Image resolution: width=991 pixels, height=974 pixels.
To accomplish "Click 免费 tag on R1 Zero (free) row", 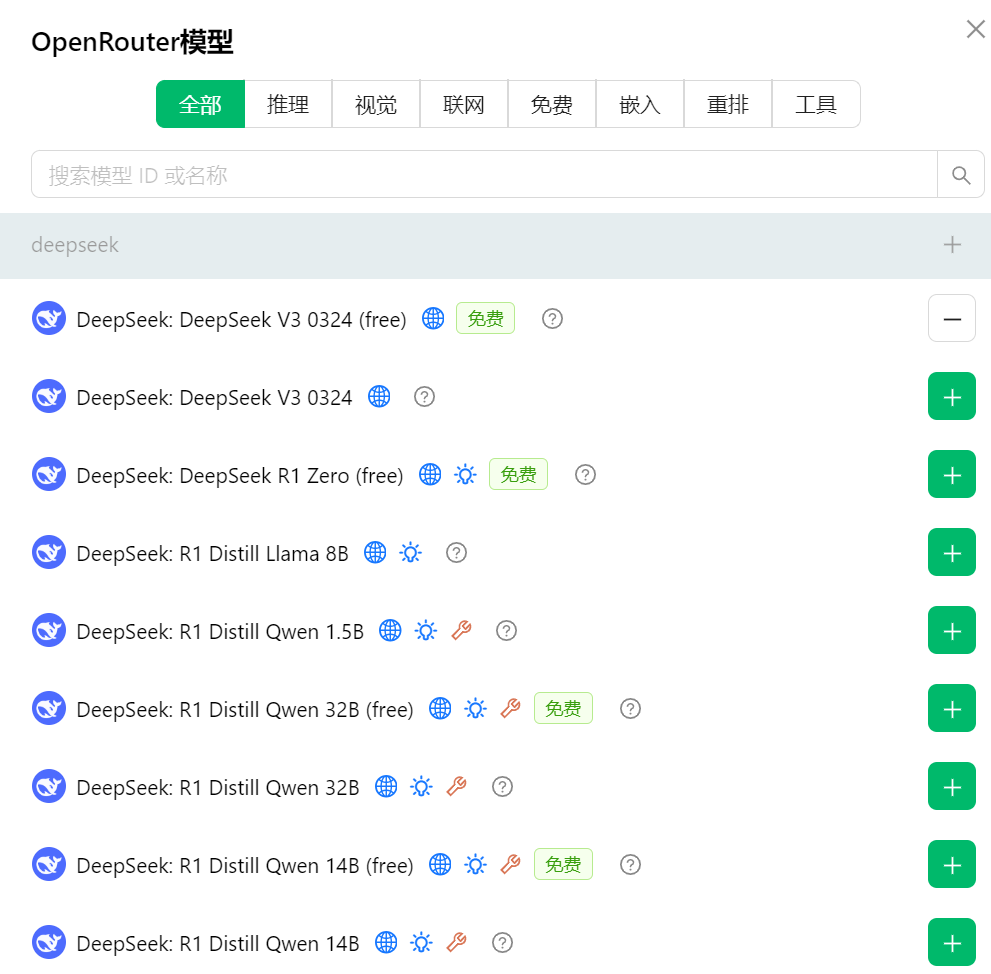I will click(x=518, y=475).
